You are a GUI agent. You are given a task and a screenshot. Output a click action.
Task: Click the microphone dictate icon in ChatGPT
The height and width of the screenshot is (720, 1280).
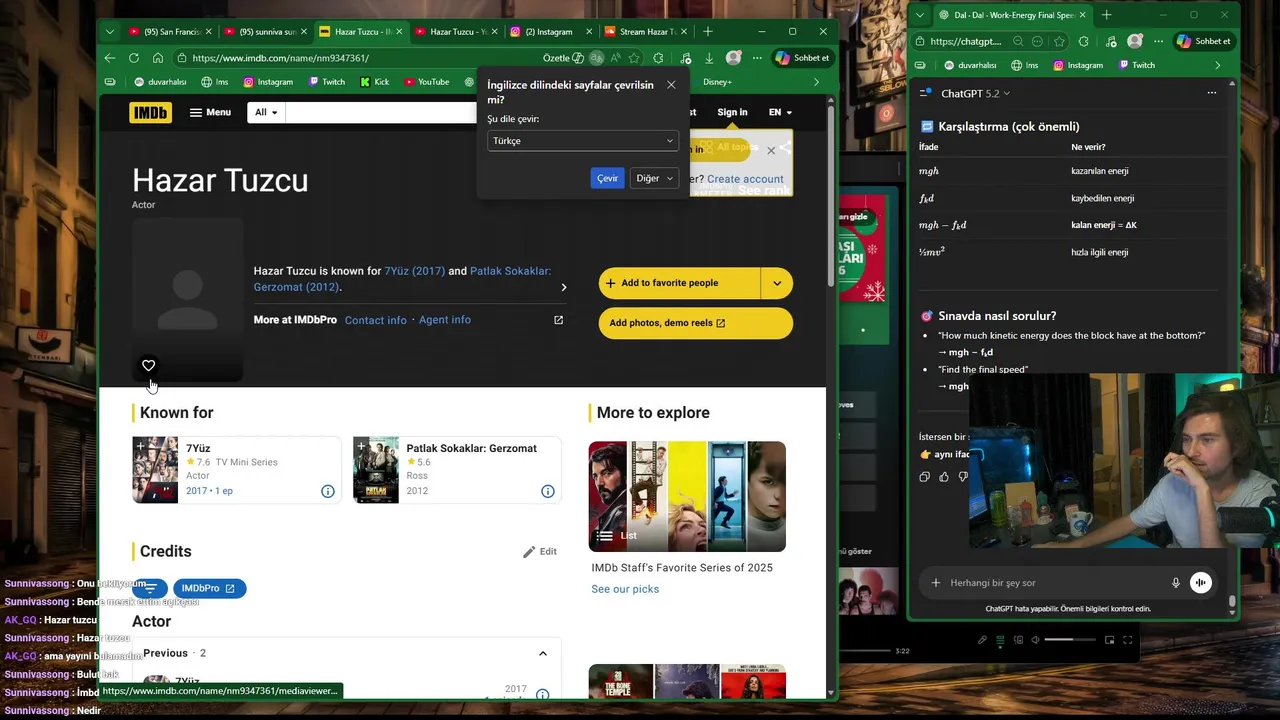tap(1176, 583)
